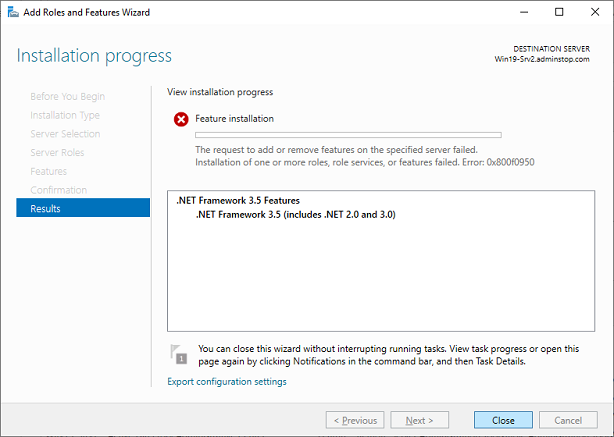Open the Server Roles step
Screen dimensions: 614x437
click(57, 153)
